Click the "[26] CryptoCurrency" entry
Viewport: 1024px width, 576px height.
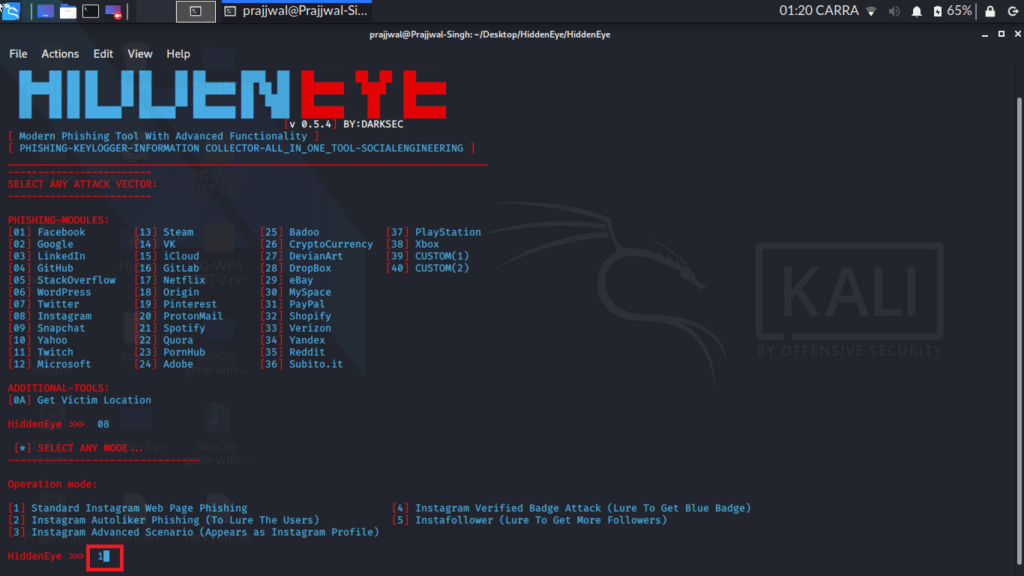tap(317, 244)
